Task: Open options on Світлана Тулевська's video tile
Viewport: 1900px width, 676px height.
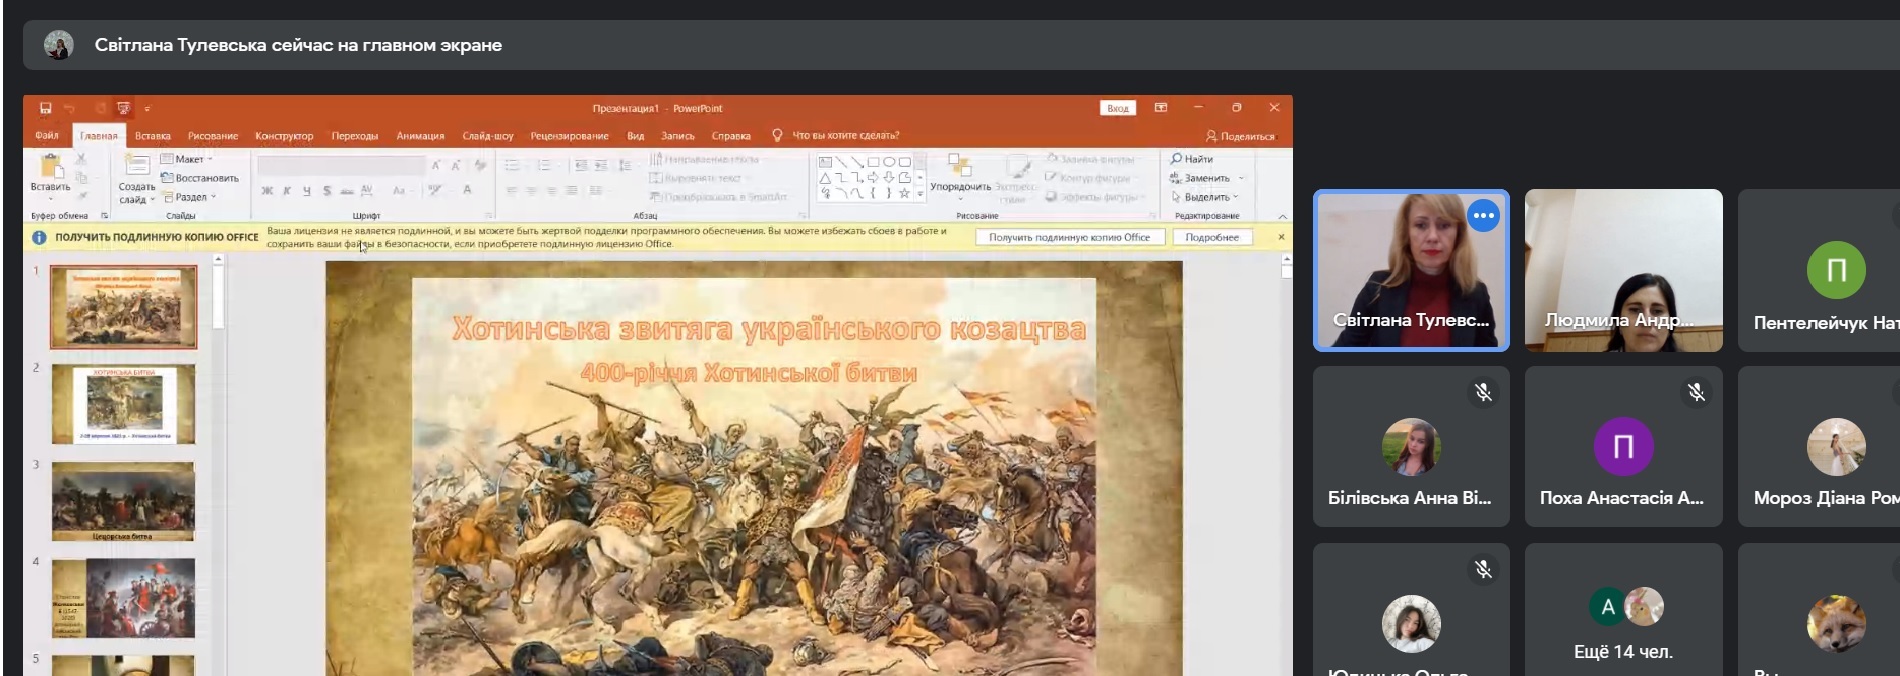Action: (x=1483, y=216)
